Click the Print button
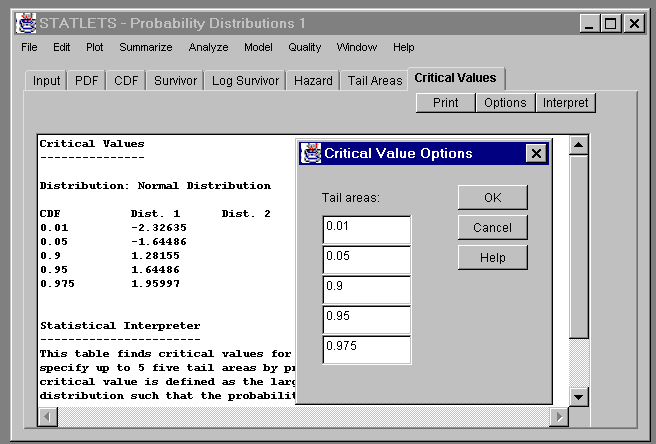This screenshot has width=656, height=444. click(x=446, y=103)
